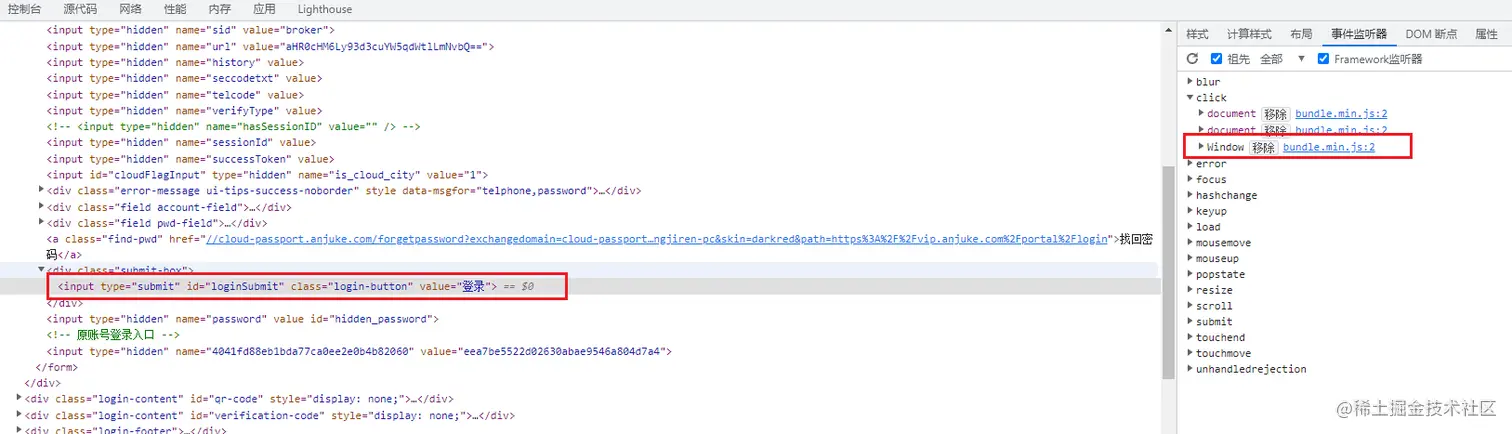Expand the touchmove event listeners

(x=1190, y=353)
